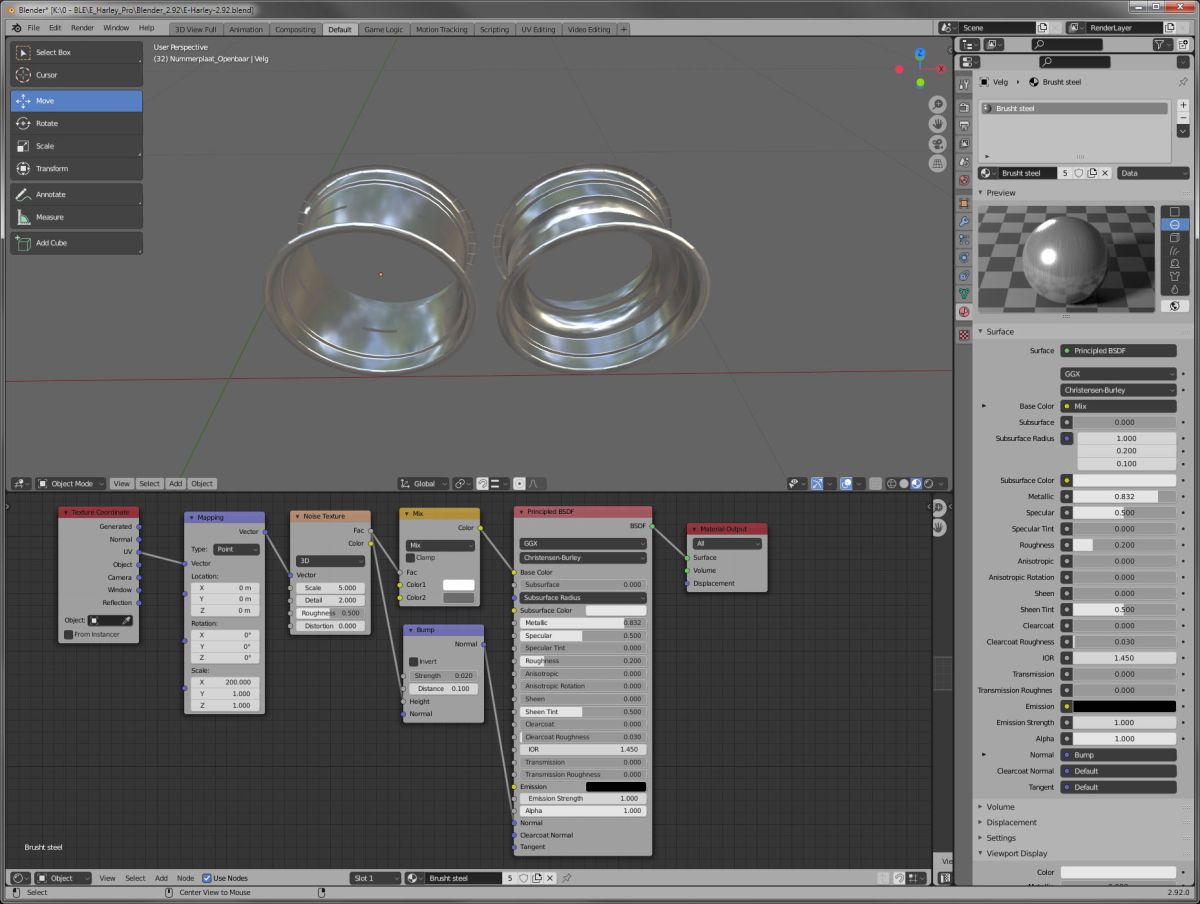Toggle Invert checkbox in Bump node
This screenshot has width=1200, height=904.
[413, 661]
